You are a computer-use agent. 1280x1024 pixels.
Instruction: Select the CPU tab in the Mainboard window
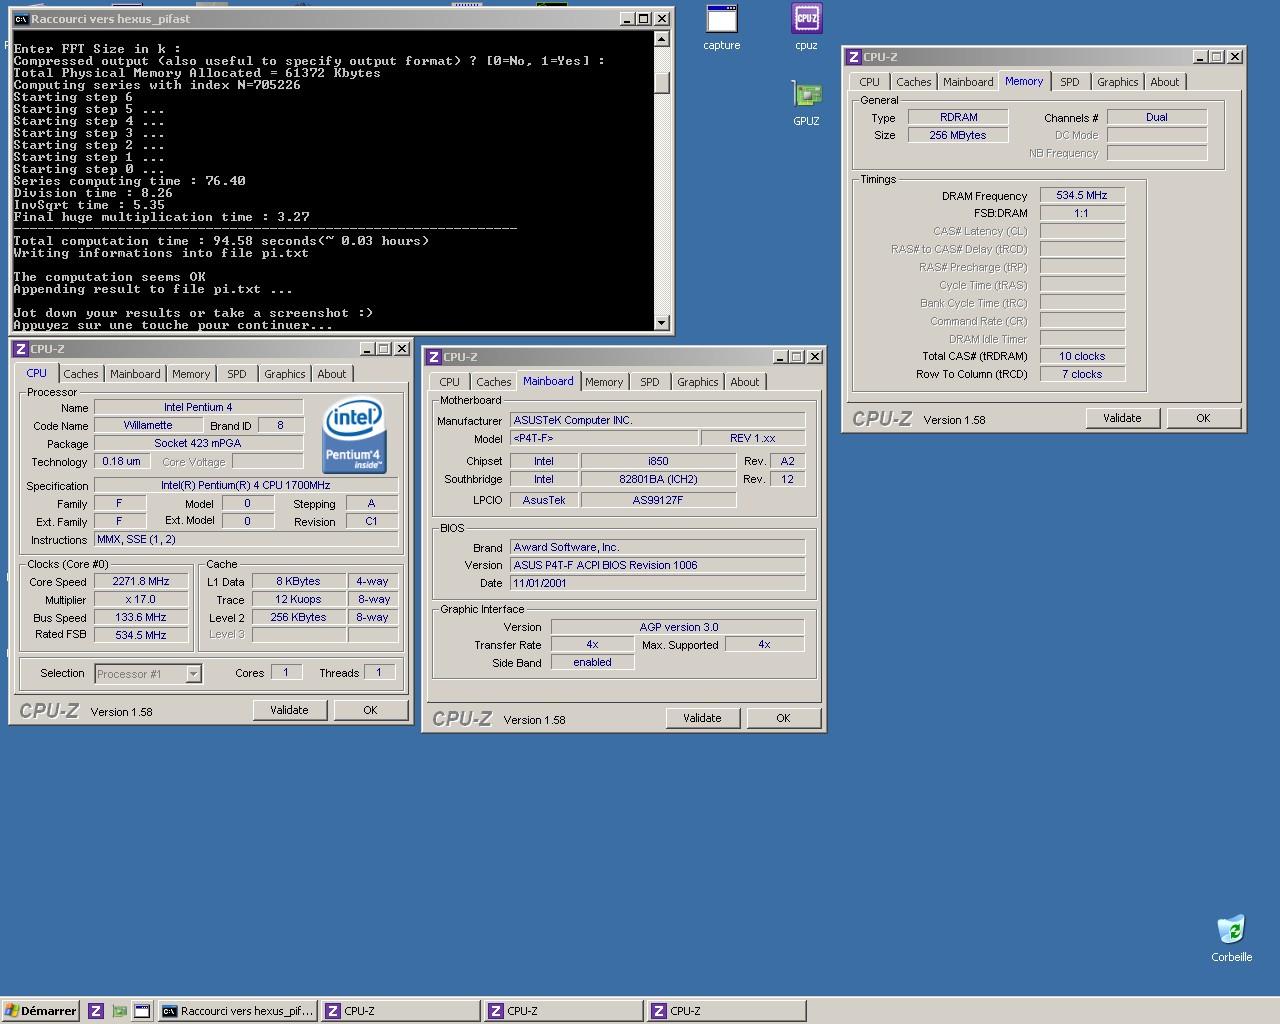(x=450, y=382)
